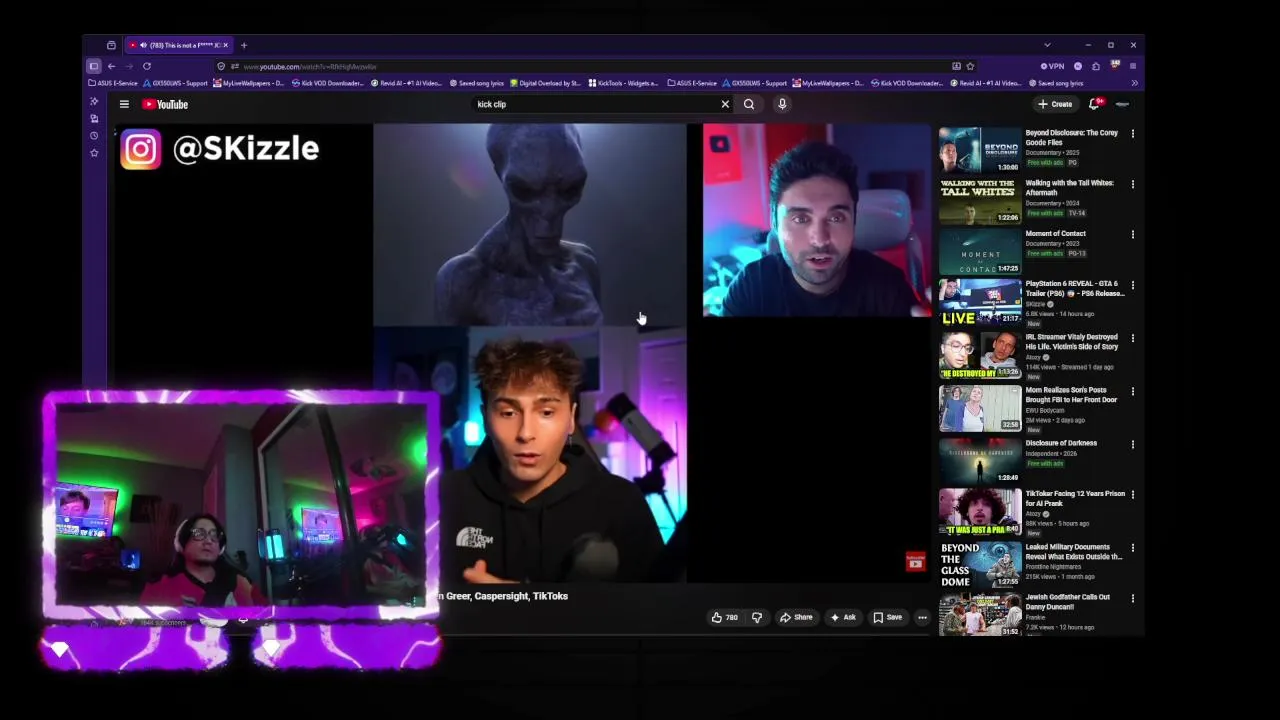Click the subscribe watermark in the player
This screenshot has width=1280, height=720.
(915, 563)
